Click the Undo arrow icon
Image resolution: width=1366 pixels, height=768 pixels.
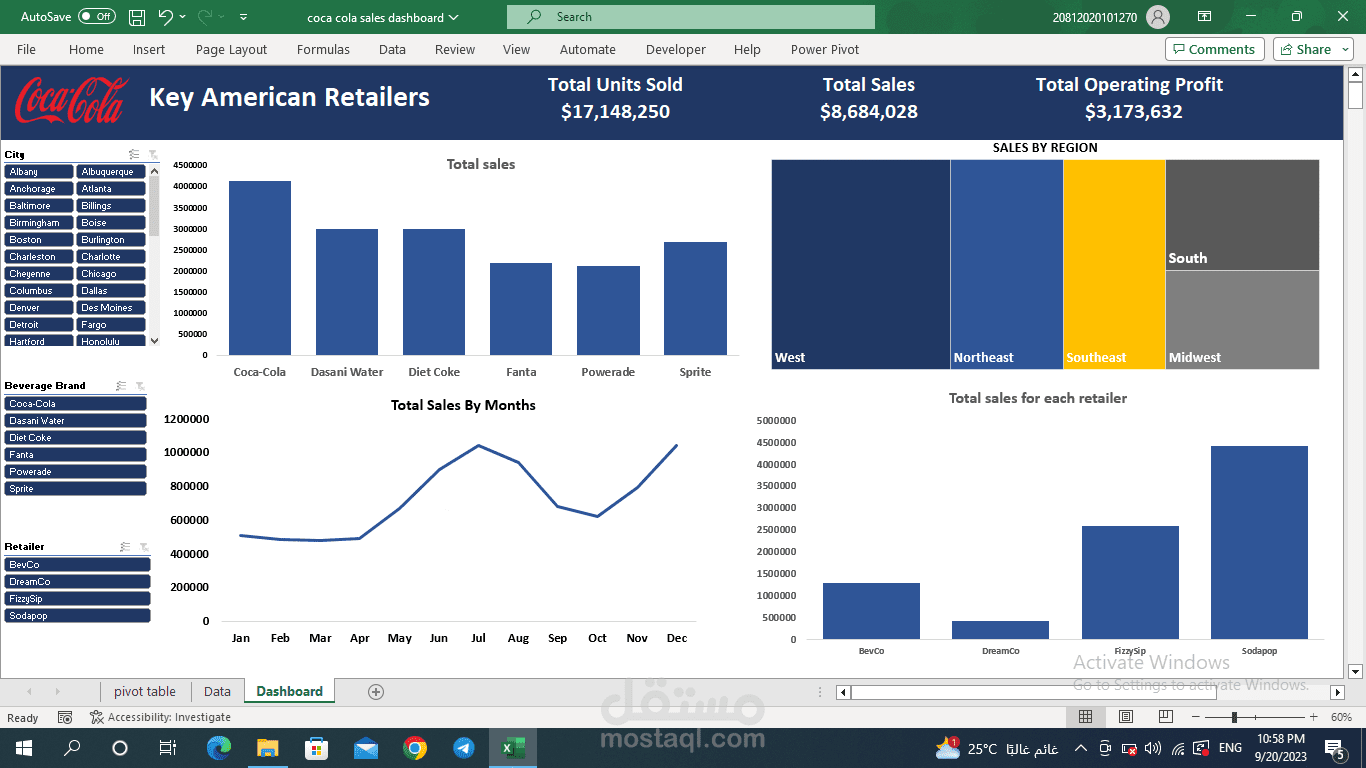[x=166, y=17]
